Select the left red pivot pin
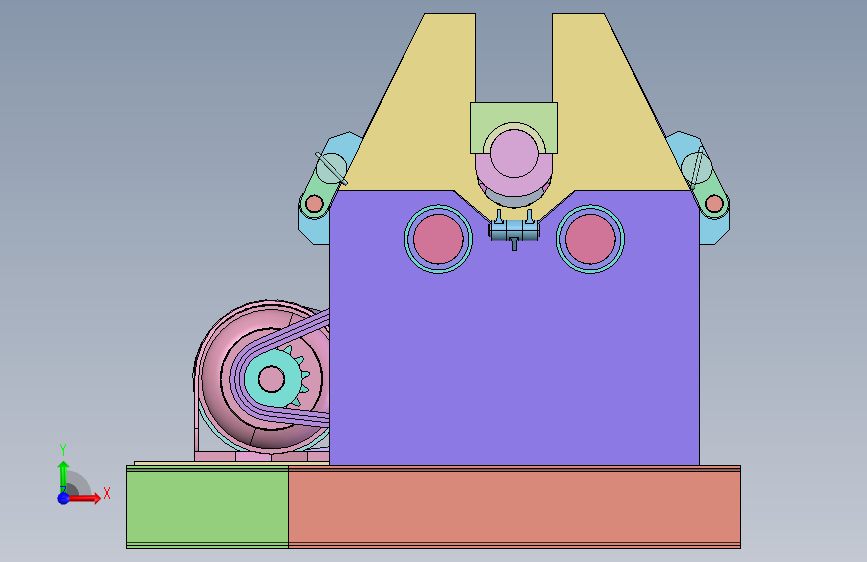This screenshot has height=562, width=867. click(x=314, y=204)
